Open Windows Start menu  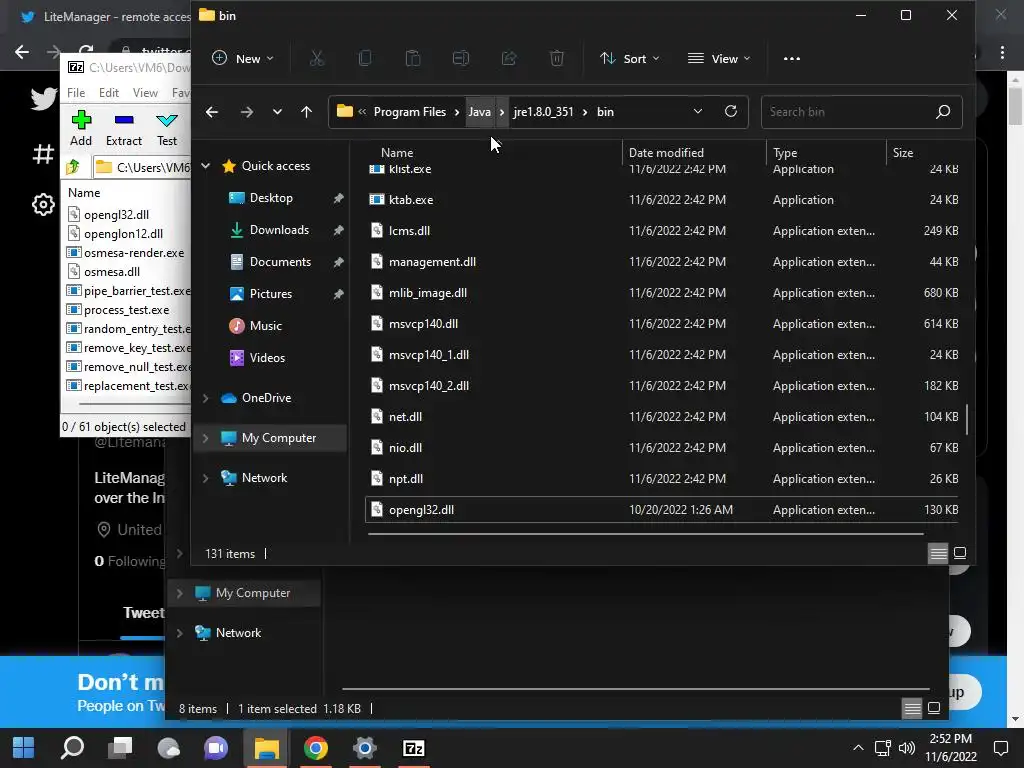tap(24, 748)
